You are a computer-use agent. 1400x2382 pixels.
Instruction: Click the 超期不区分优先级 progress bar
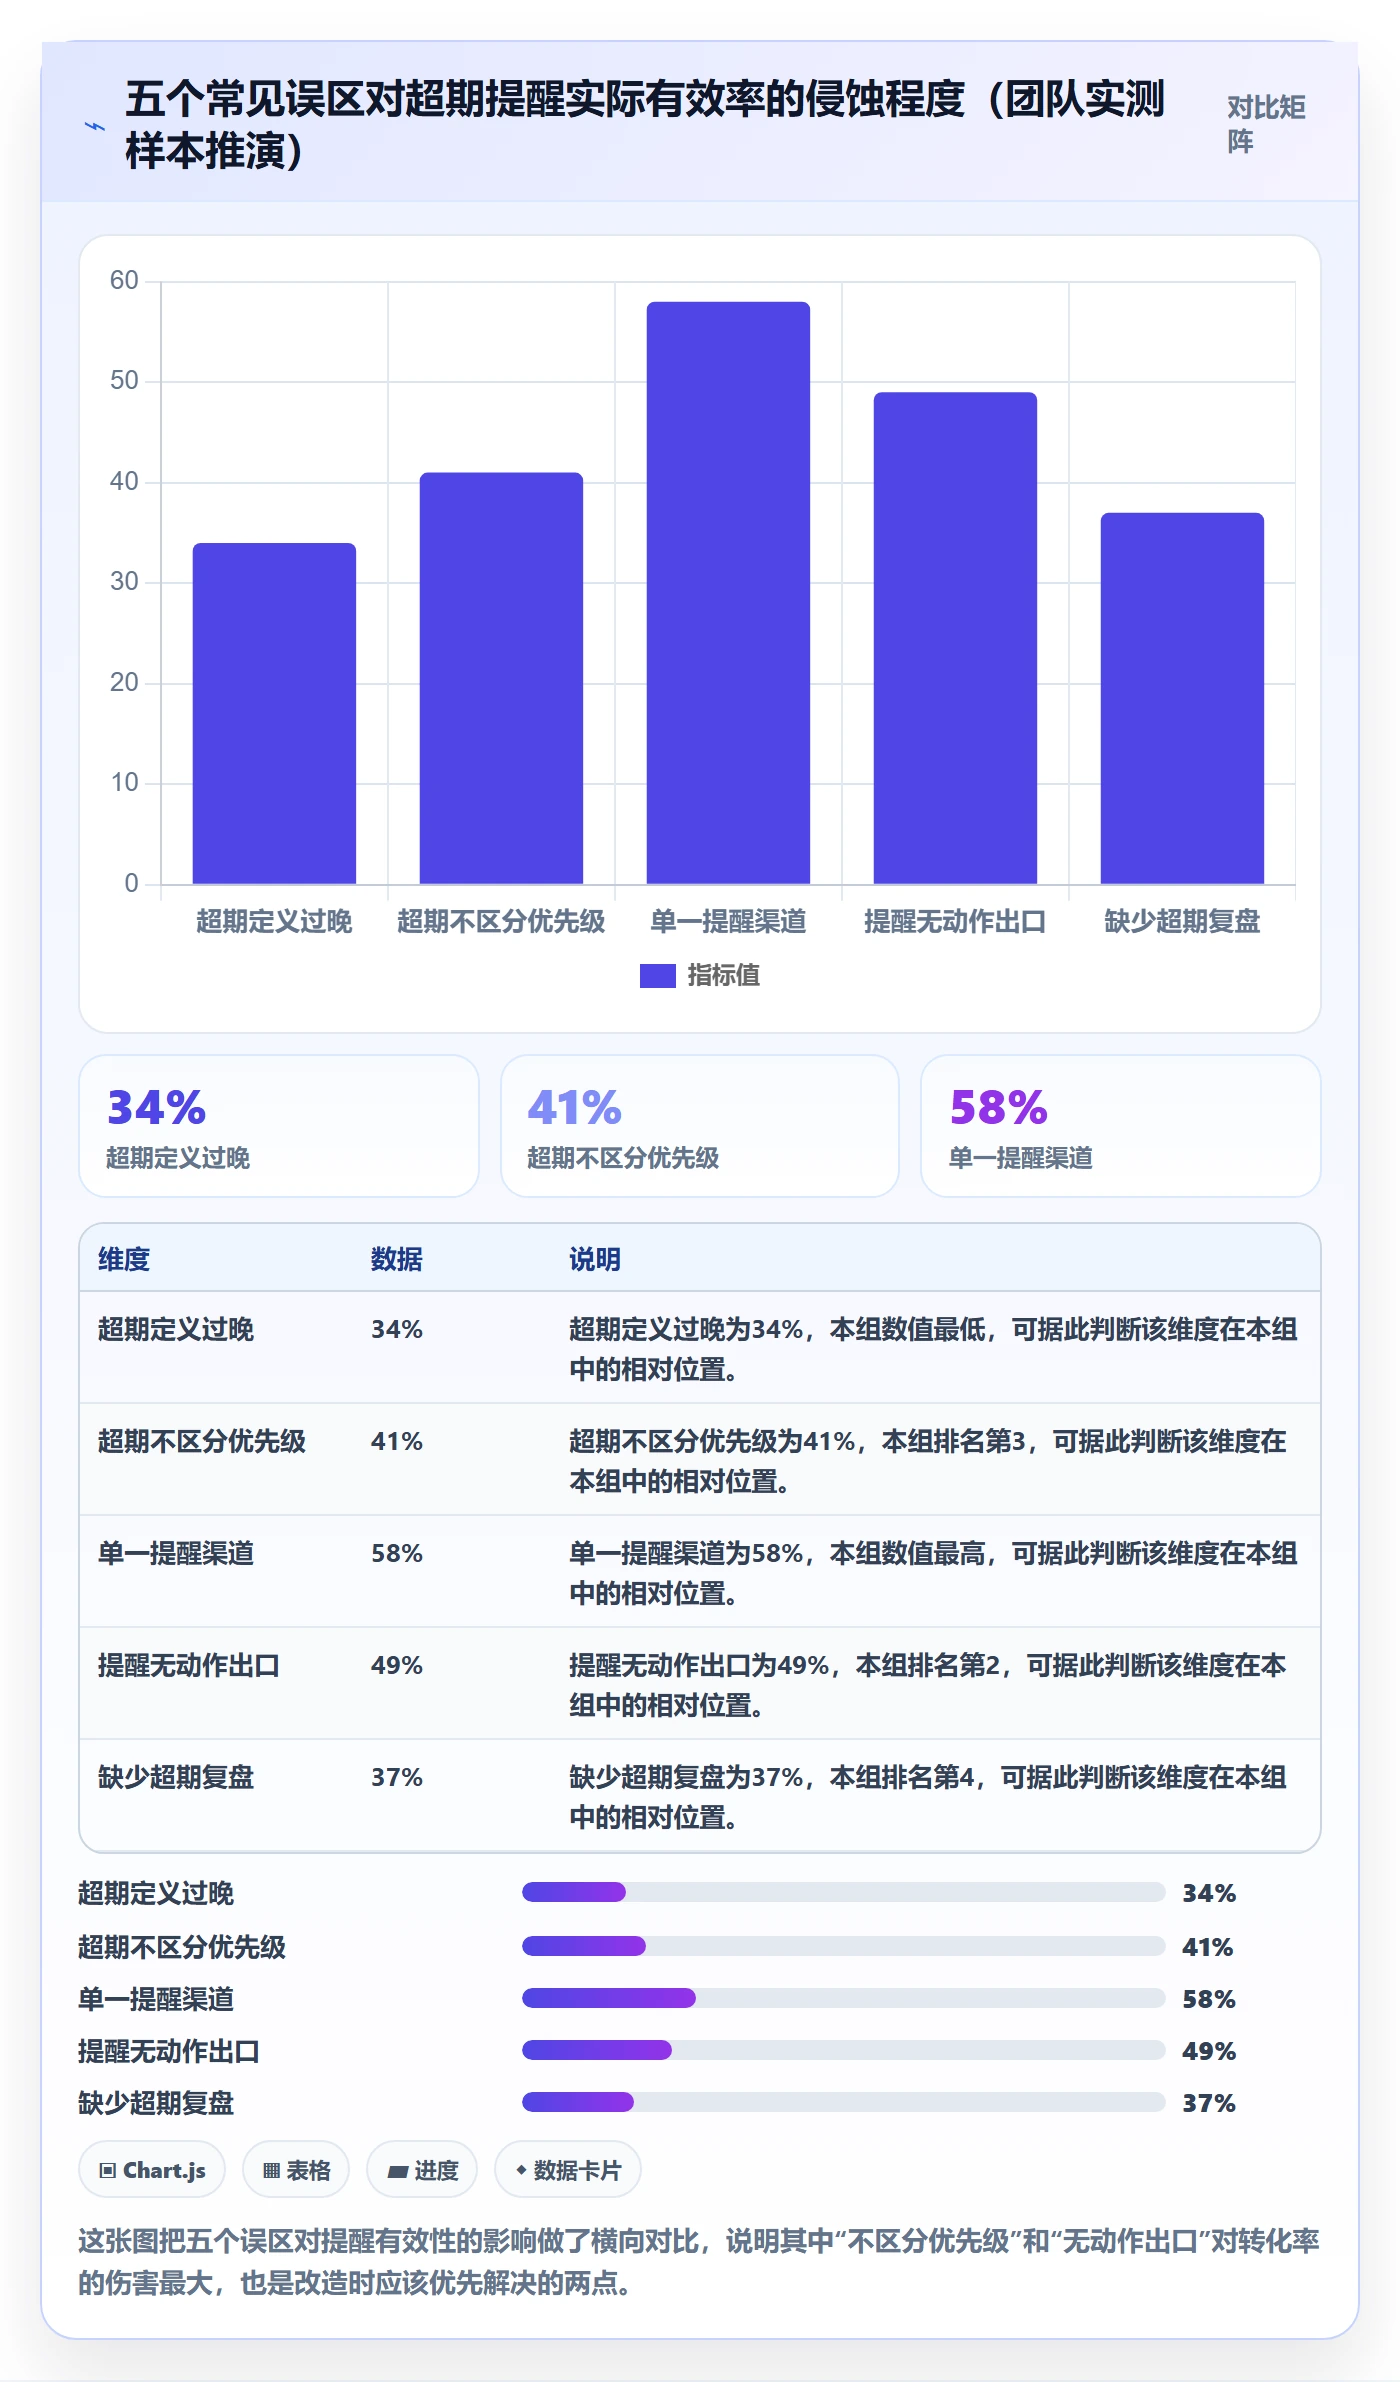tap(844, 1946)
